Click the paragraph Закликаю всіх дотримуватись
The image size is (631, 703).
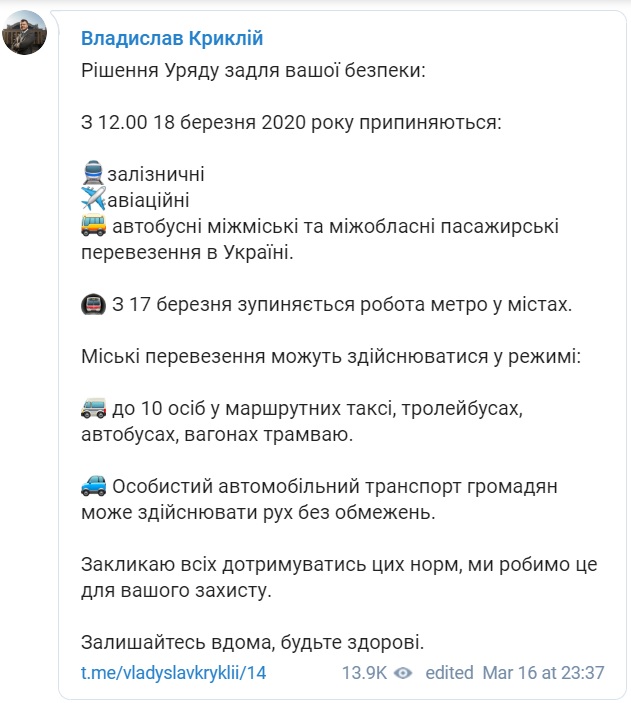tap(338, 577)
